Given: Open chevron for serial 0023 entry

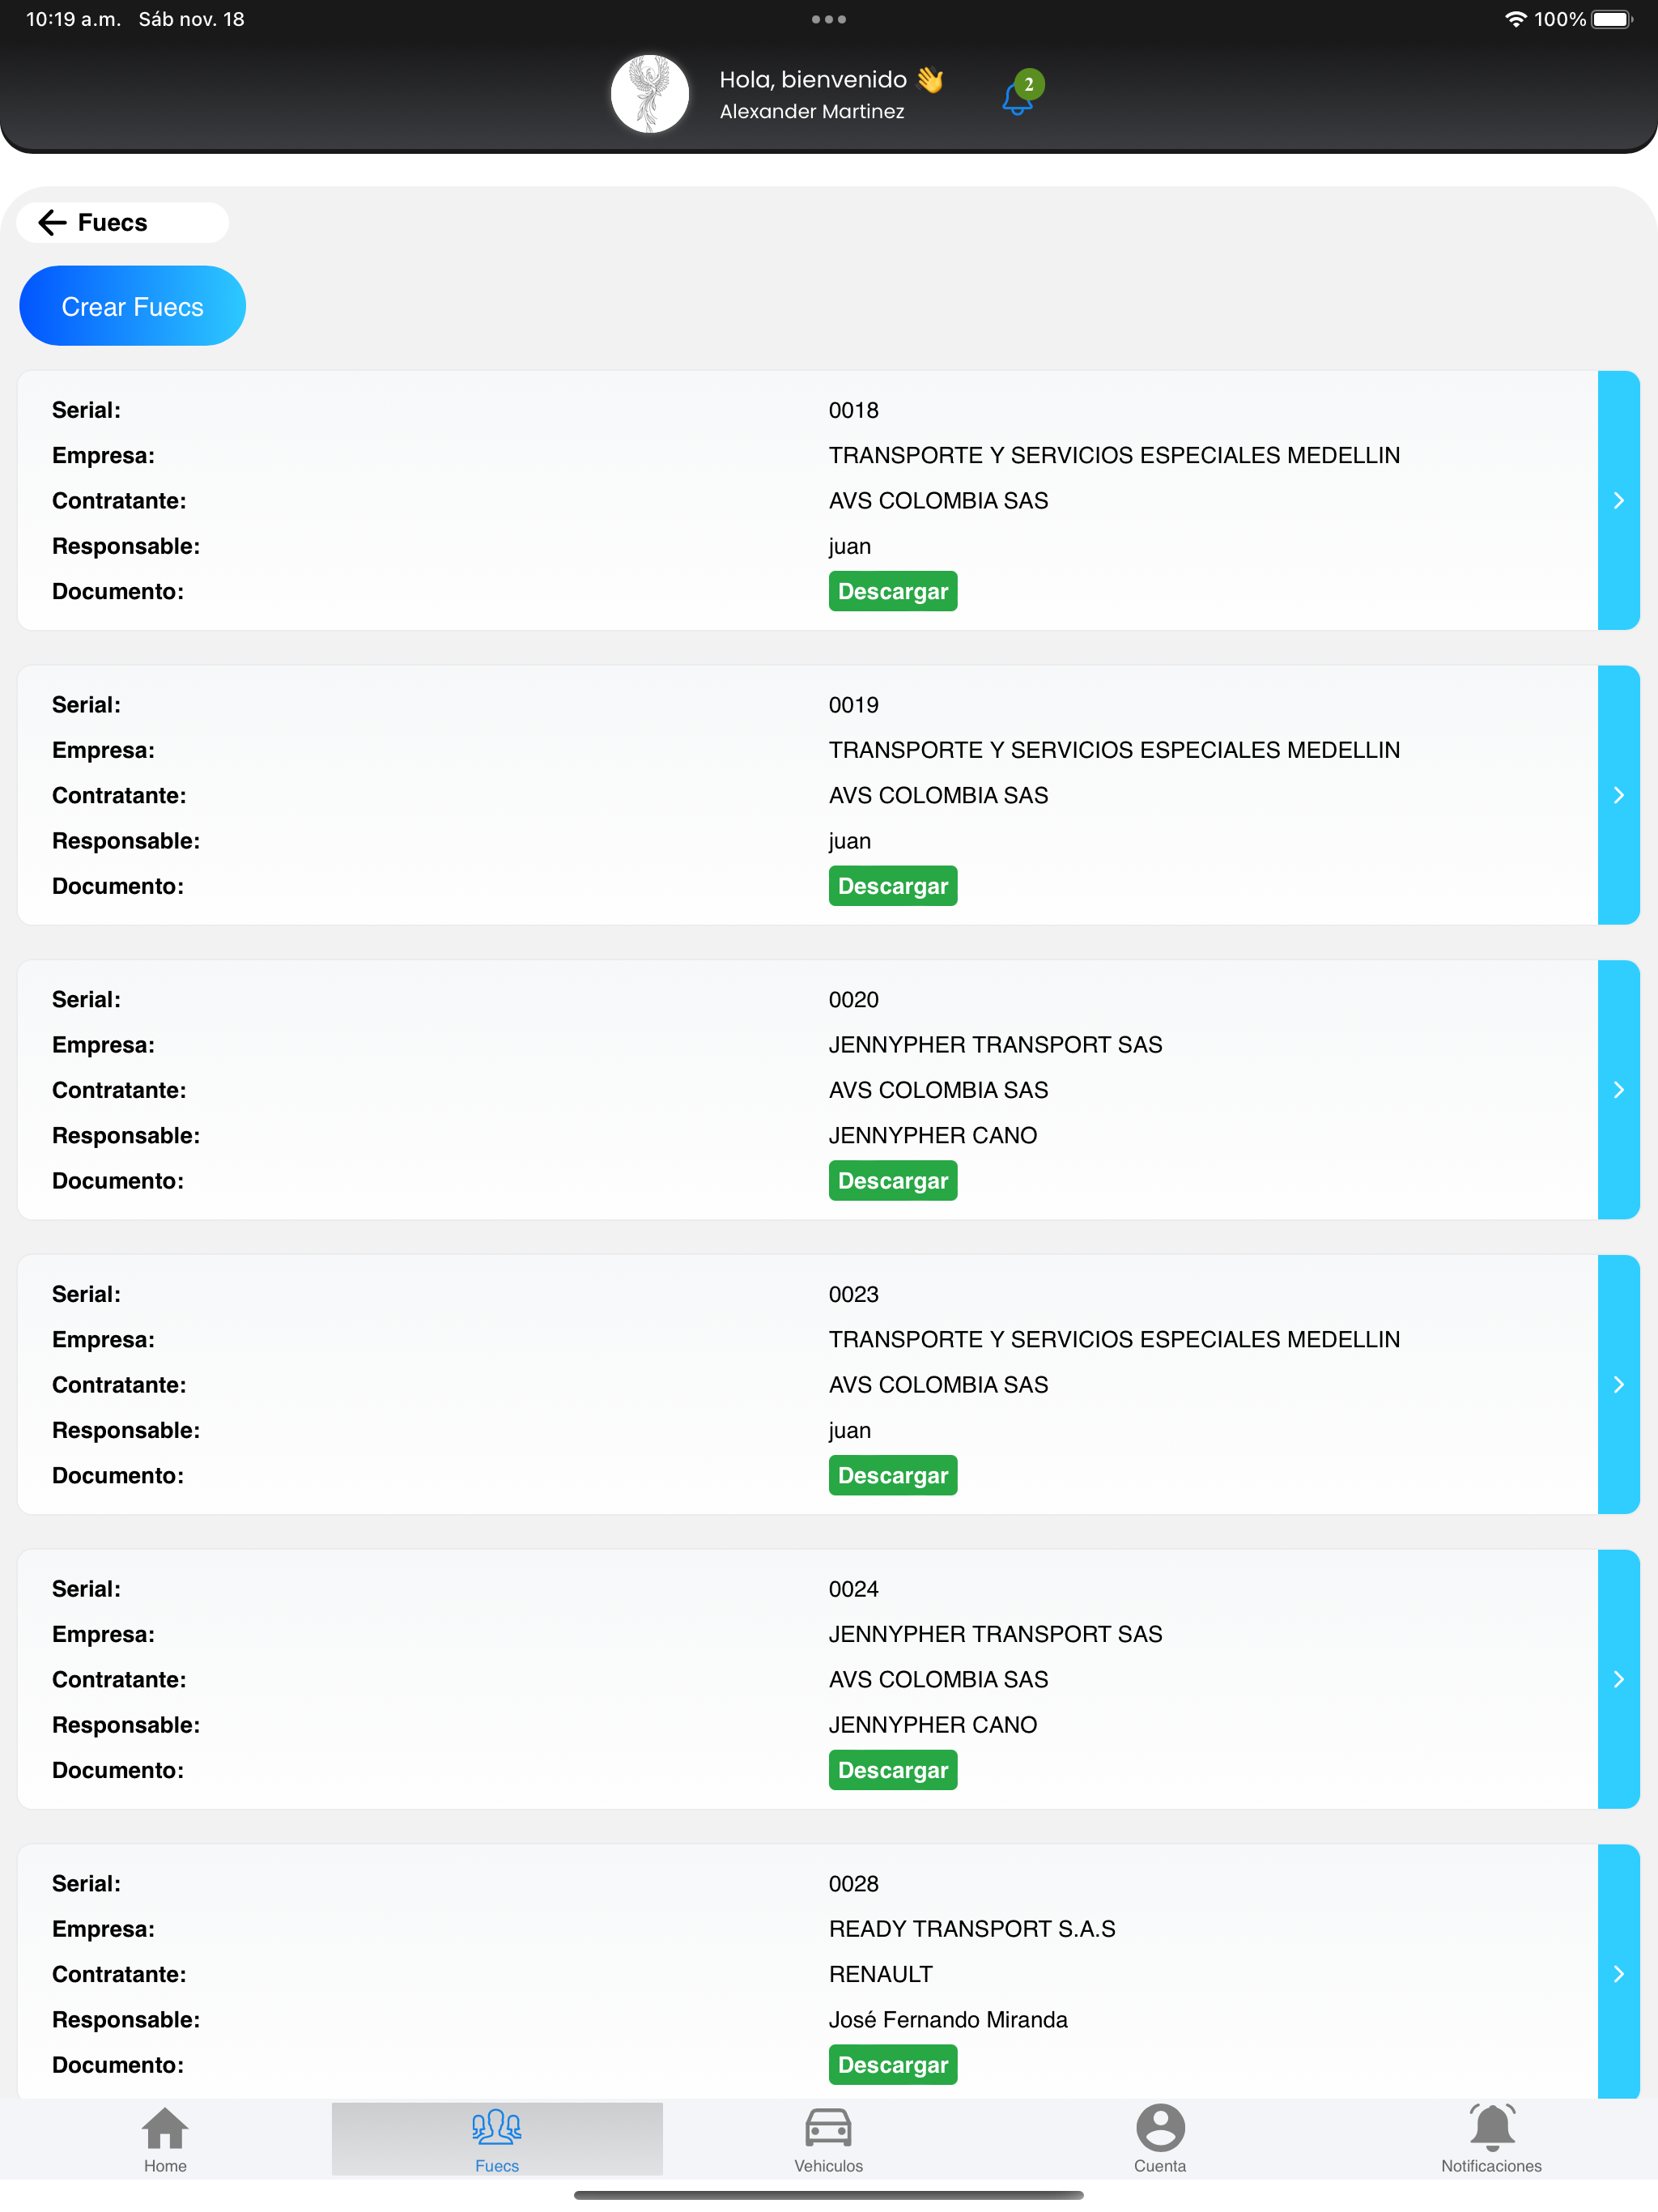Looking at the screenshot, I should pos(1618,1384).
